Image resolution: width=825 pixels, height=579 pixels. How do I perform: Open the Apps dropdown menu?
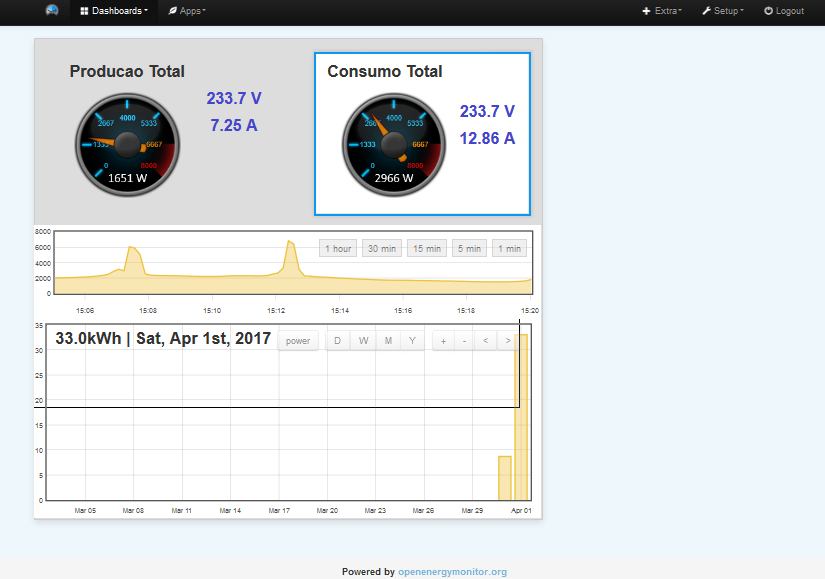click(187, 11)
